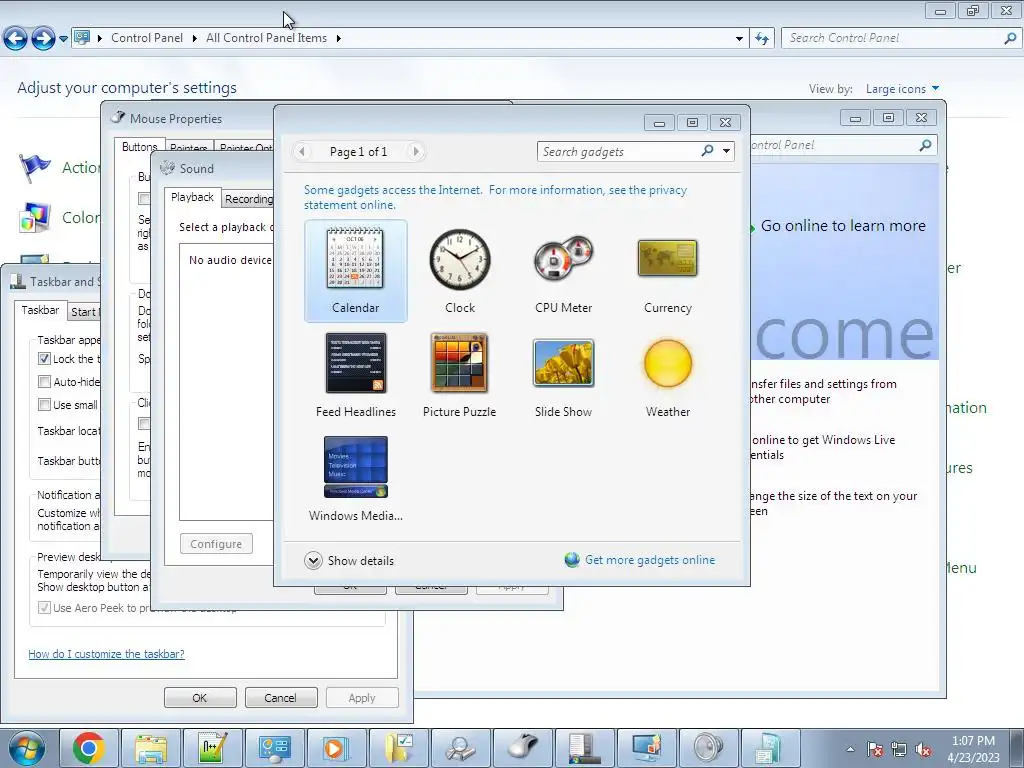Viewport: 1024px width, 768px height.
Task: Open the Start menu orb
Action: click(27, 748)
